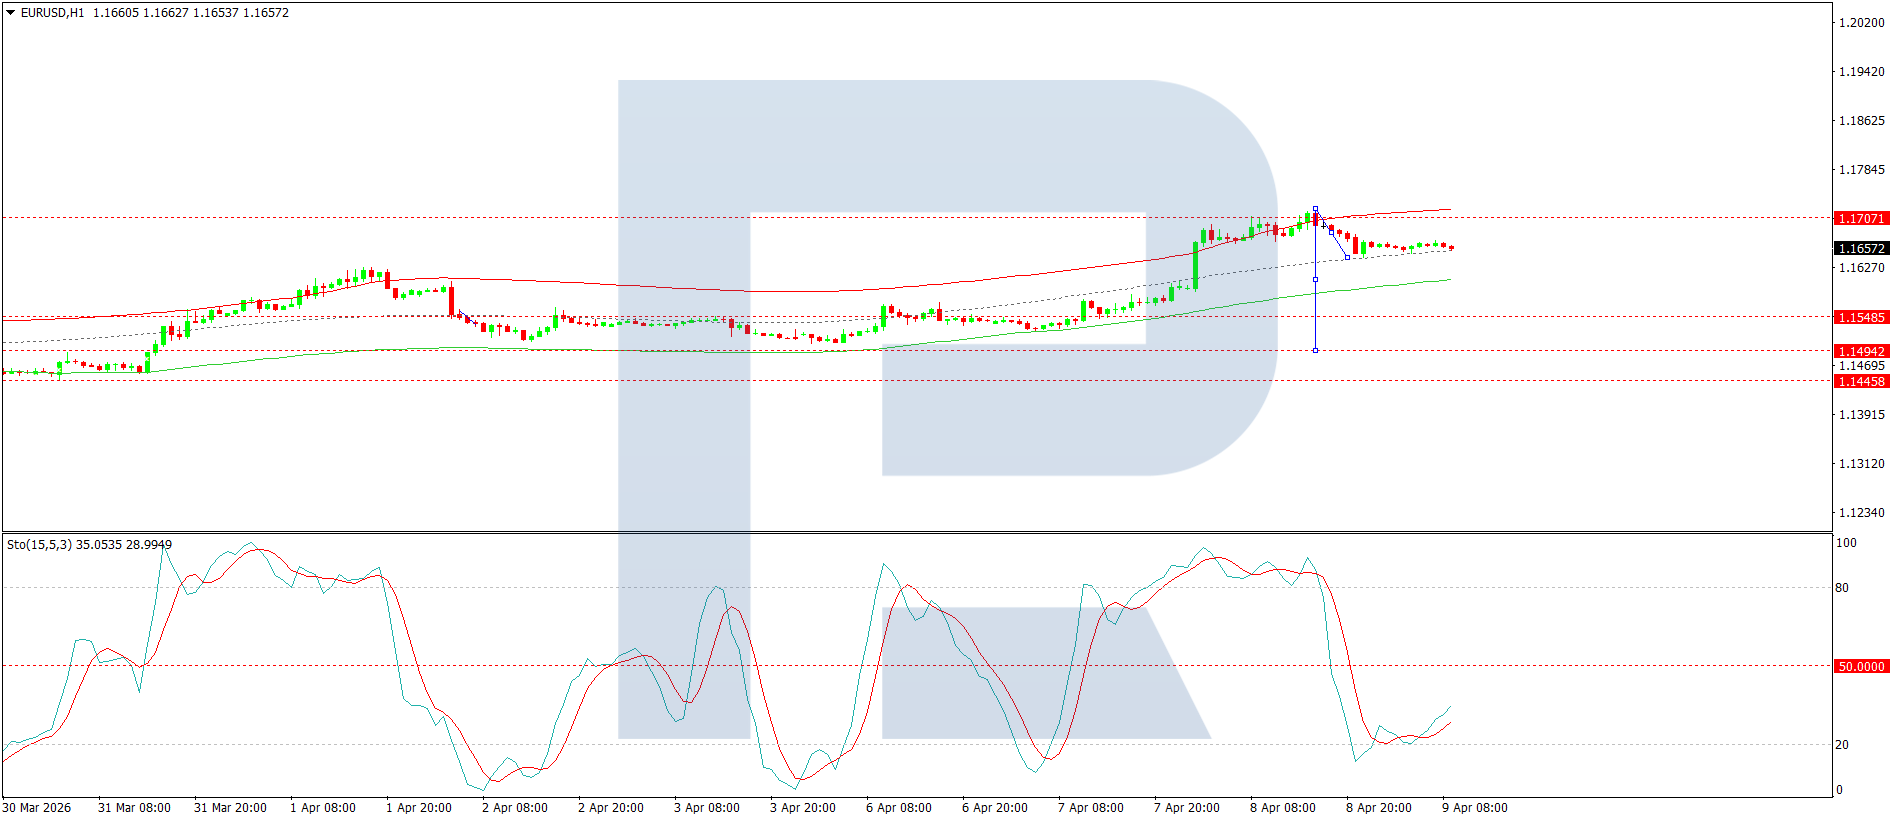This screenshot has width=1896, height=820.
Task: Select top handle of vertical line object
Action: click(1315, 209)
